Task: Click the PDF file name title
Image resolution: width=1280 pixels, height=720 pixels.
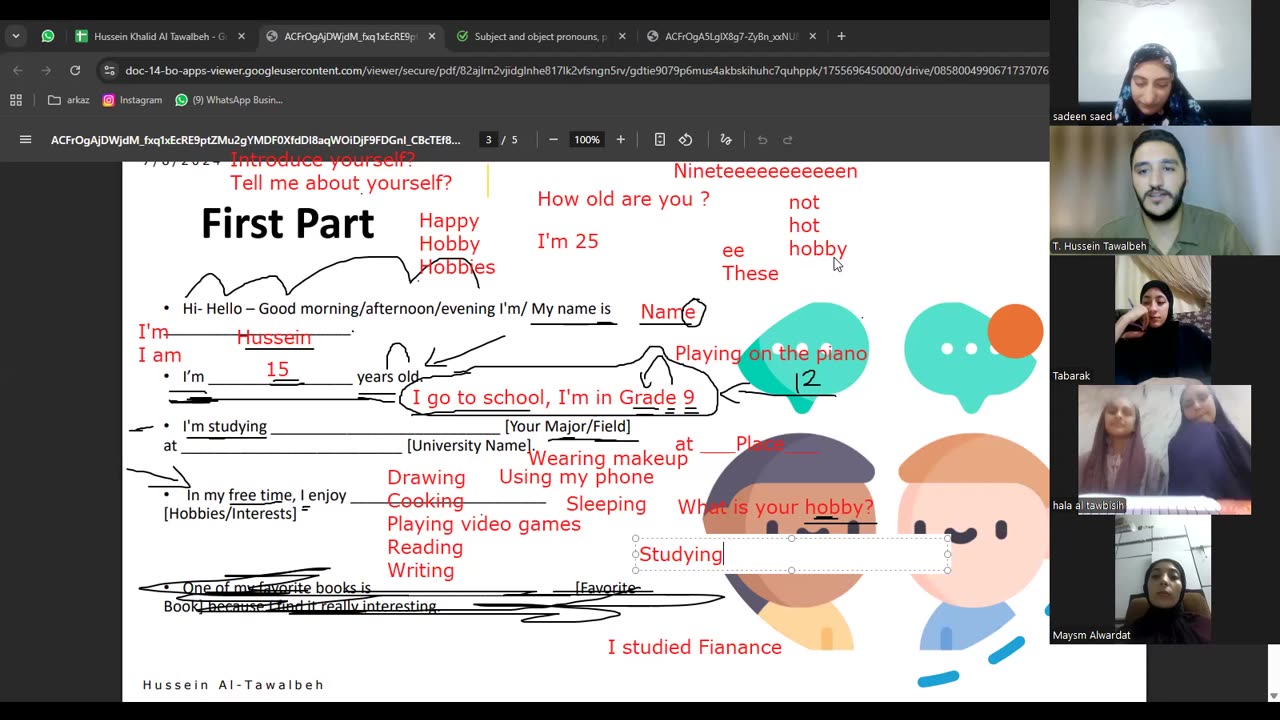Action: 256,140
